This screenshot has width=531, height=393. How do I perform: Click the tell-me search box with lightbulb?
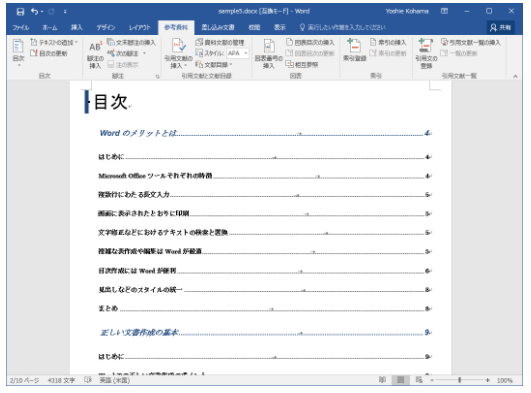[343, 27]
